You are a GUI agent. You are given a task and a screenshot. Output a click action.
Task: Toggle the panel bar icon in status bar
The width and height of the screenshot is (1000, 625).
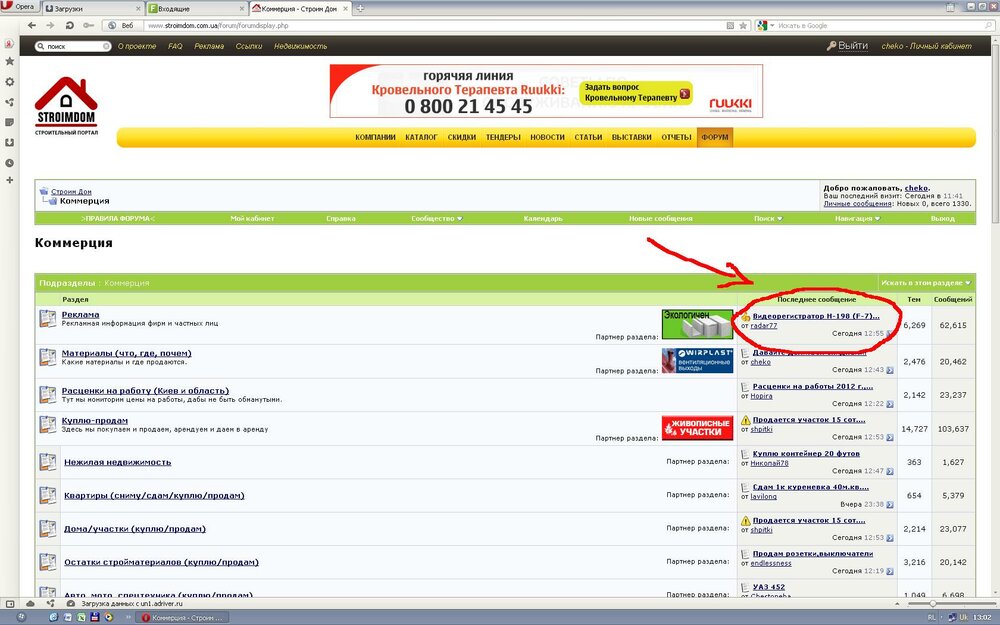point(10,603)
